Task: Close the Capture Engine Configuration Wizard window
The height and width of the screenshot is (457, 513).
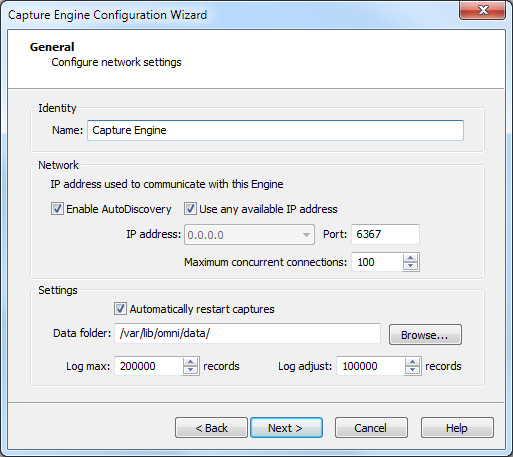Action: (x=483, y=10)
